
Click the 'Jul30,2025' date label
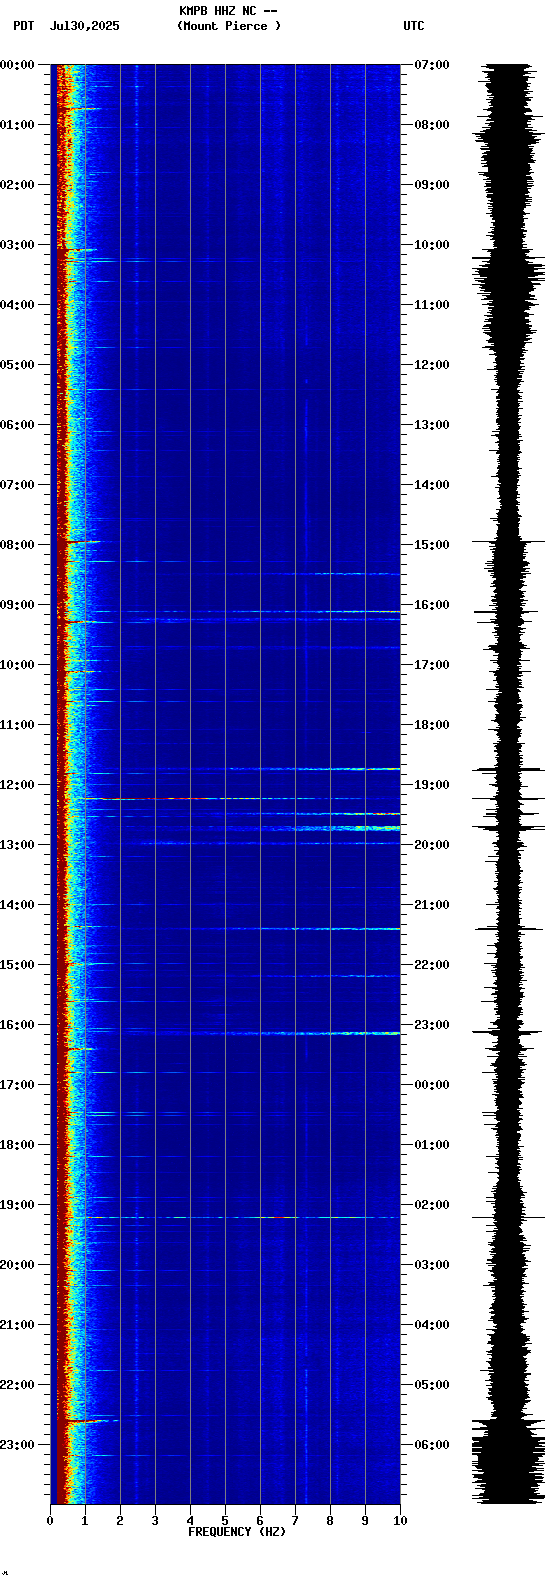84,26
